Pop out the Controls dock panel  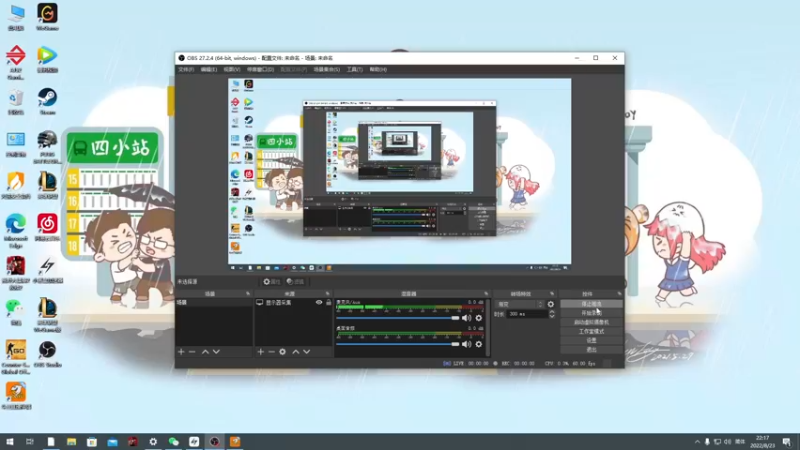(619, 294)
